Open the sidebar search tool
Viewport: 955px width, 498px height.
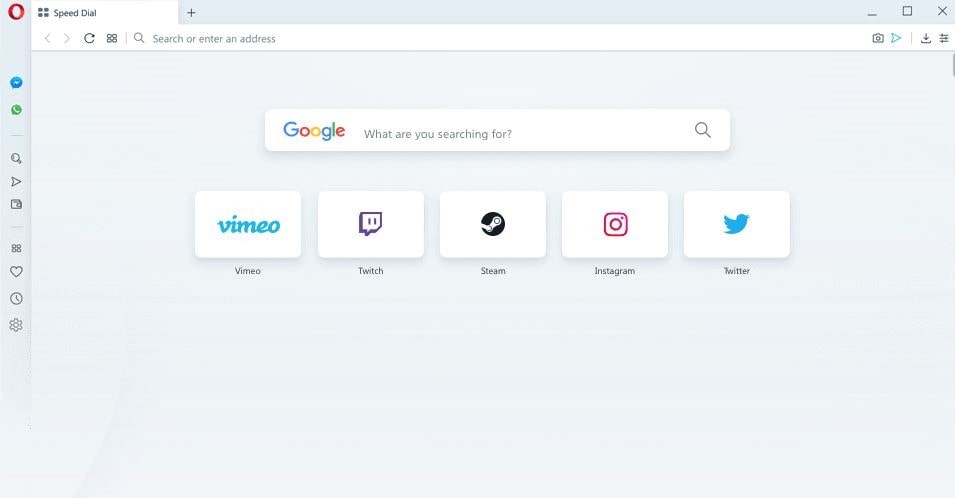[x=16, y=158]
